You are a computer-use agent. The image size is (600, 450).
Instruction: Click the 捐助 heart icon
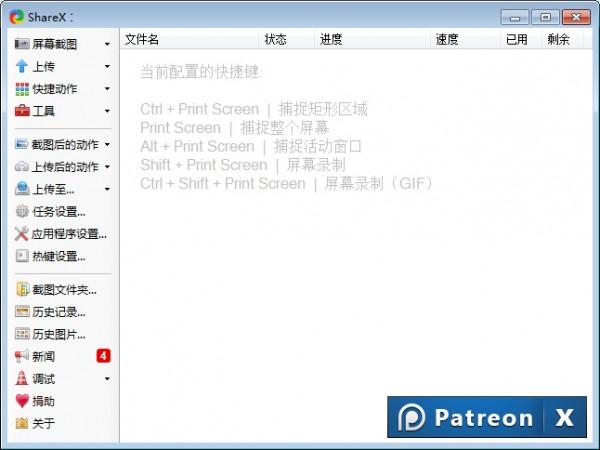point(22,401)
